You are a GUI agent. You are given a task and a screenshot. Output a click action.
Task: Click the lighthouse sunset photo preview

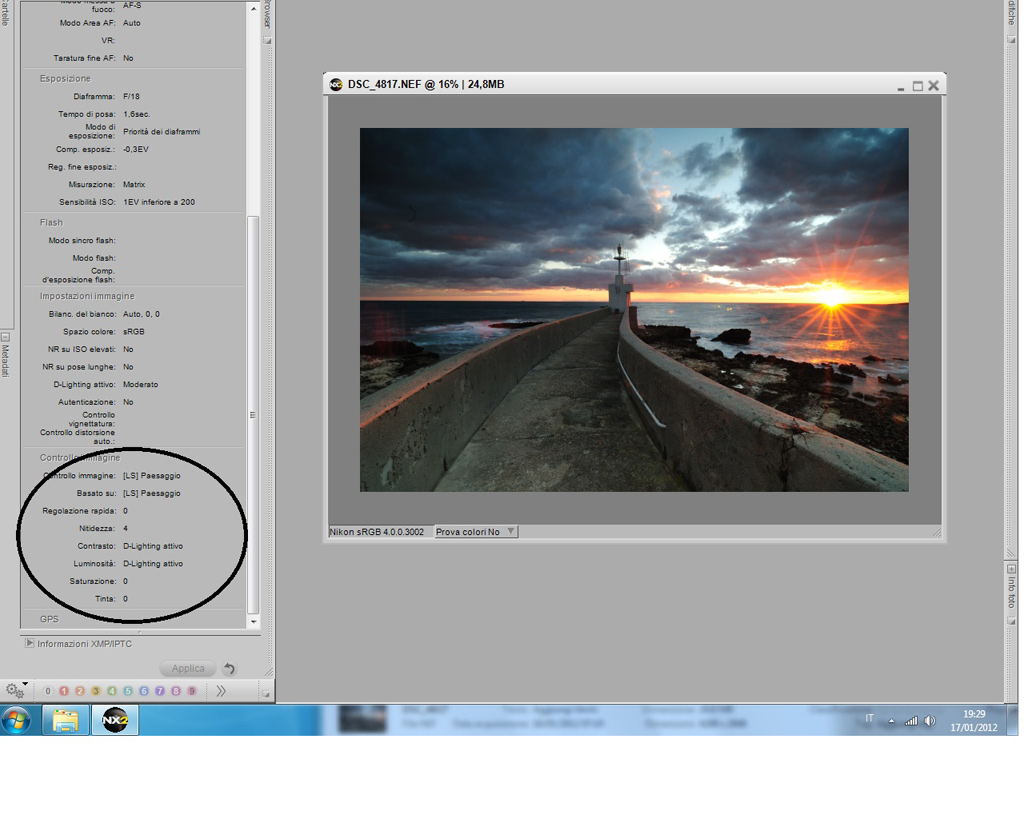click(x=634, y=310)
